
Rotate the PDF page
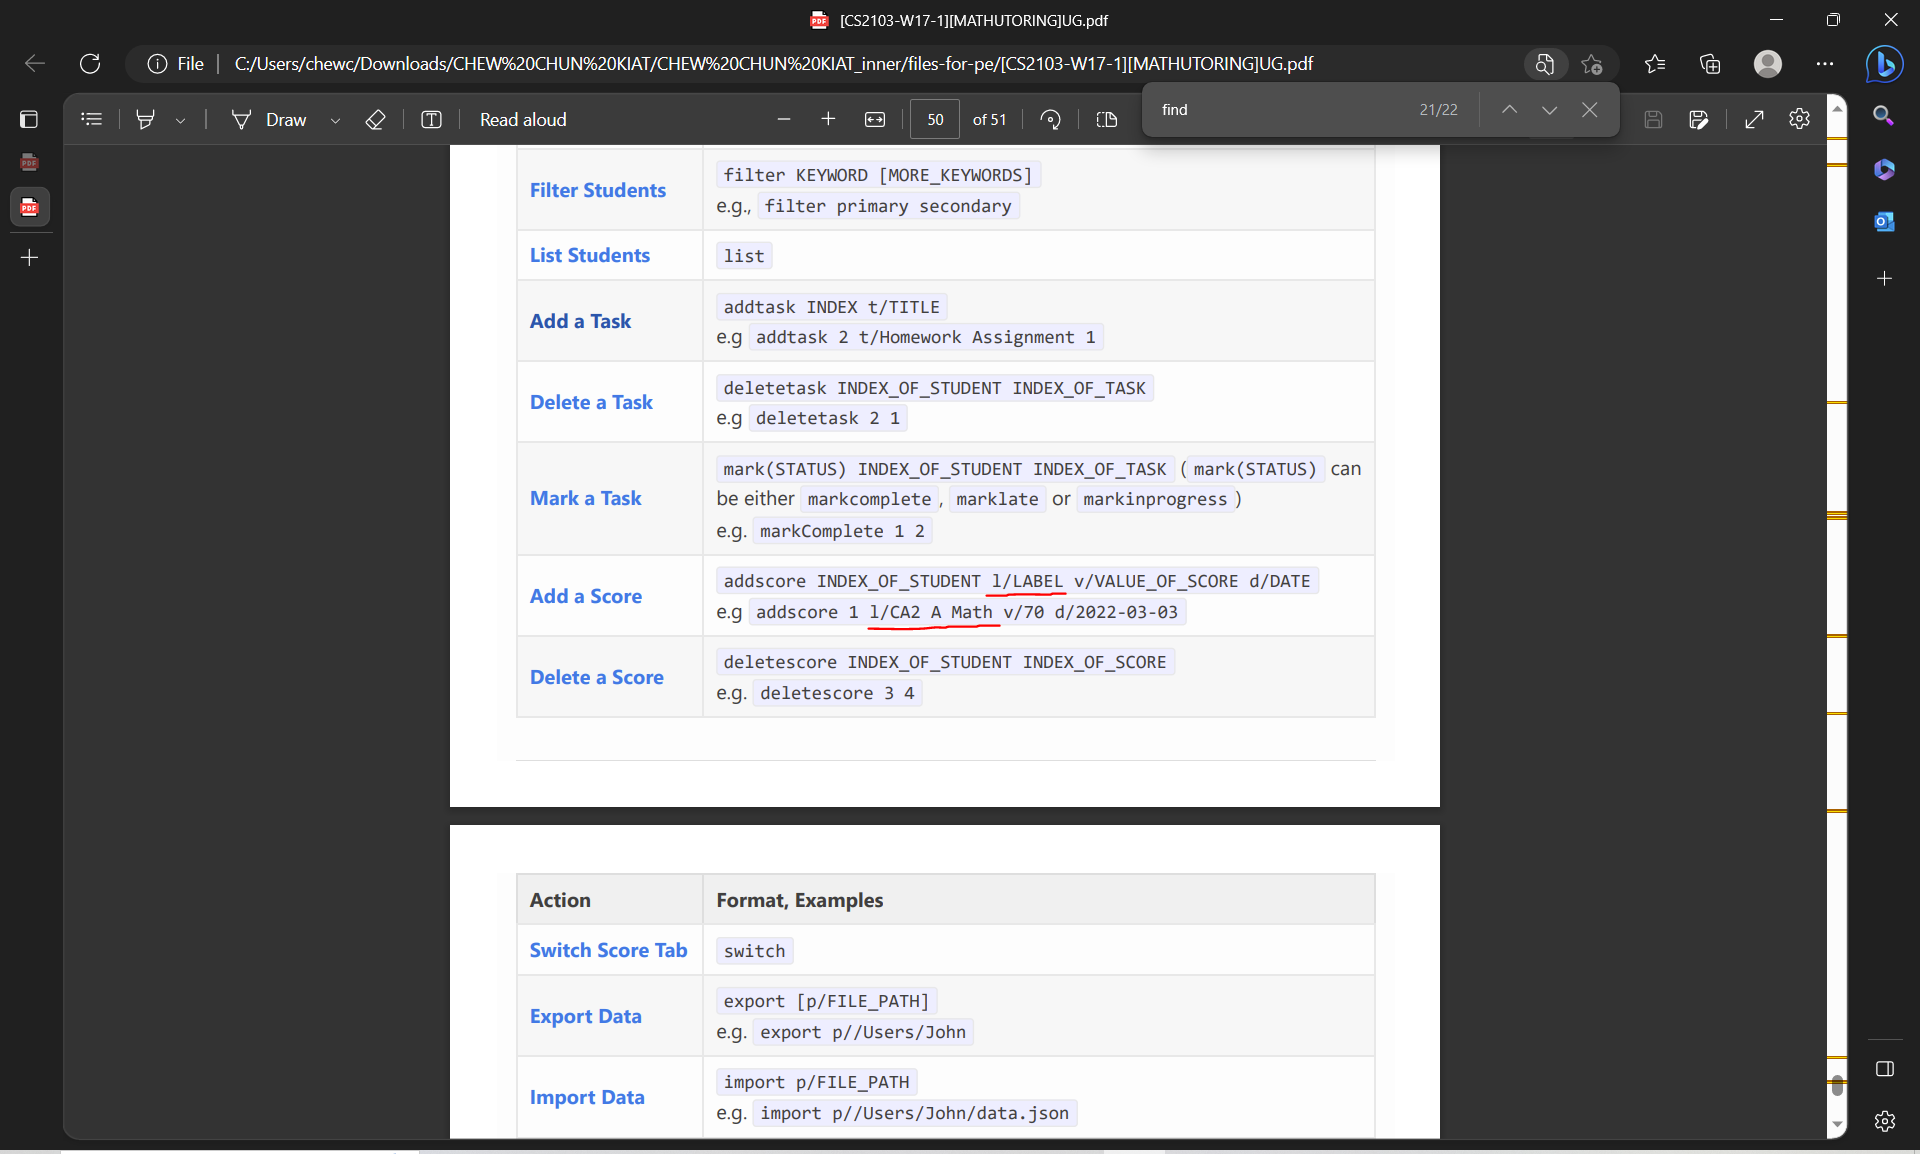pyautogui.click(x=1050, y=119)
